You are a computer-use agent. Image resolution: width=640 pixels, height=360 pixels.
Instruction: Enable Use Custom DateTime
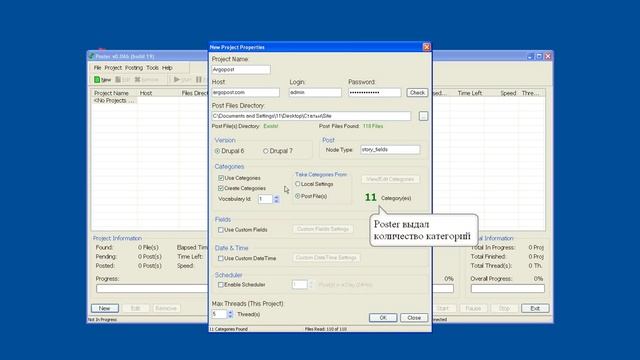click(x=221, y=258)
